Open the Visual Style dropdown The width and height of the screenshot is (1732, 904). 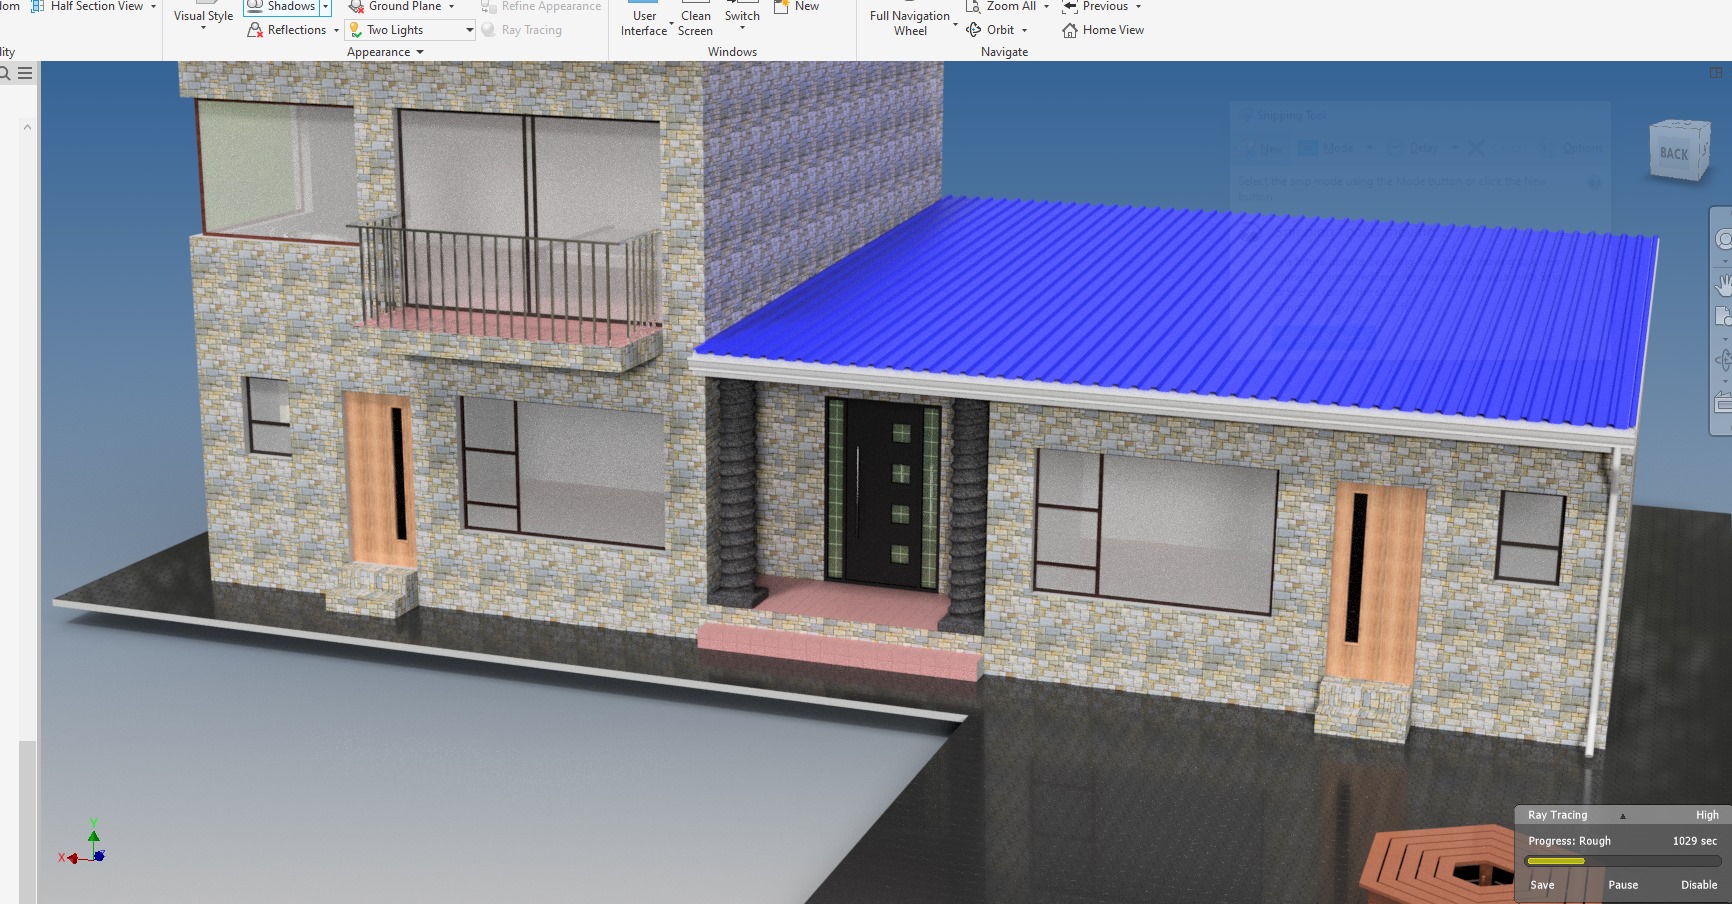tap(203, 20)
